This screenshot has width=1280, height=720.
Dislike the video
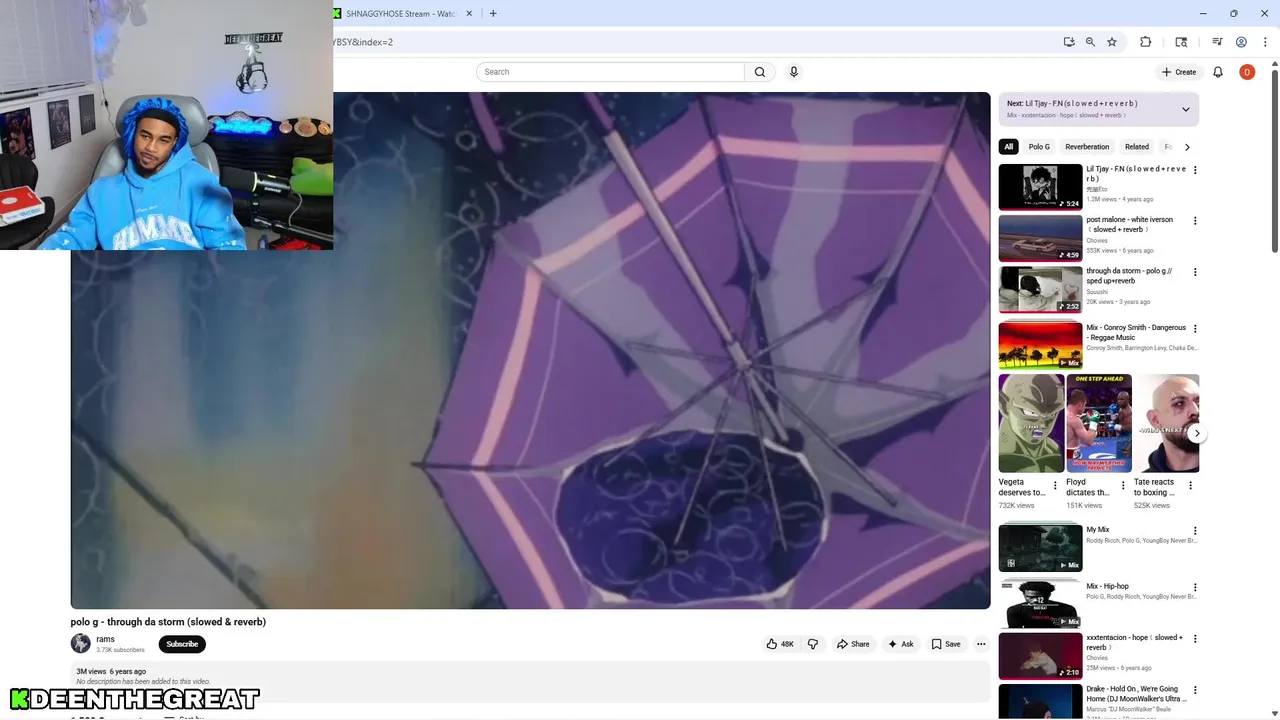click(x=813, y=644)
